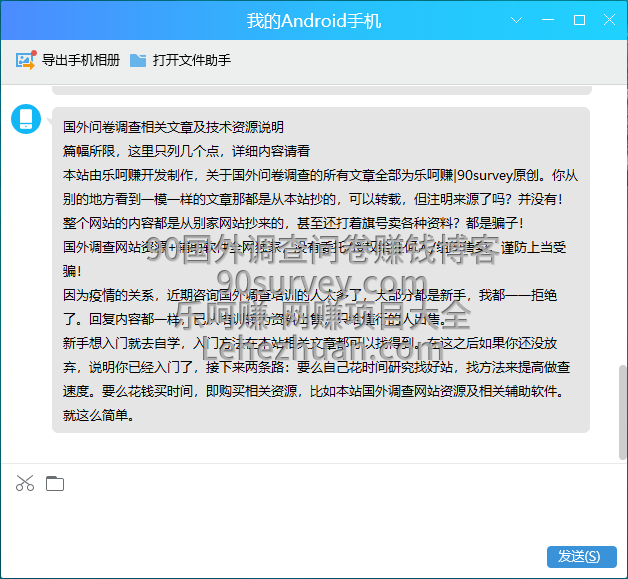
Task: Close the 我的Android手机 window
Action: tap(610, 20)
